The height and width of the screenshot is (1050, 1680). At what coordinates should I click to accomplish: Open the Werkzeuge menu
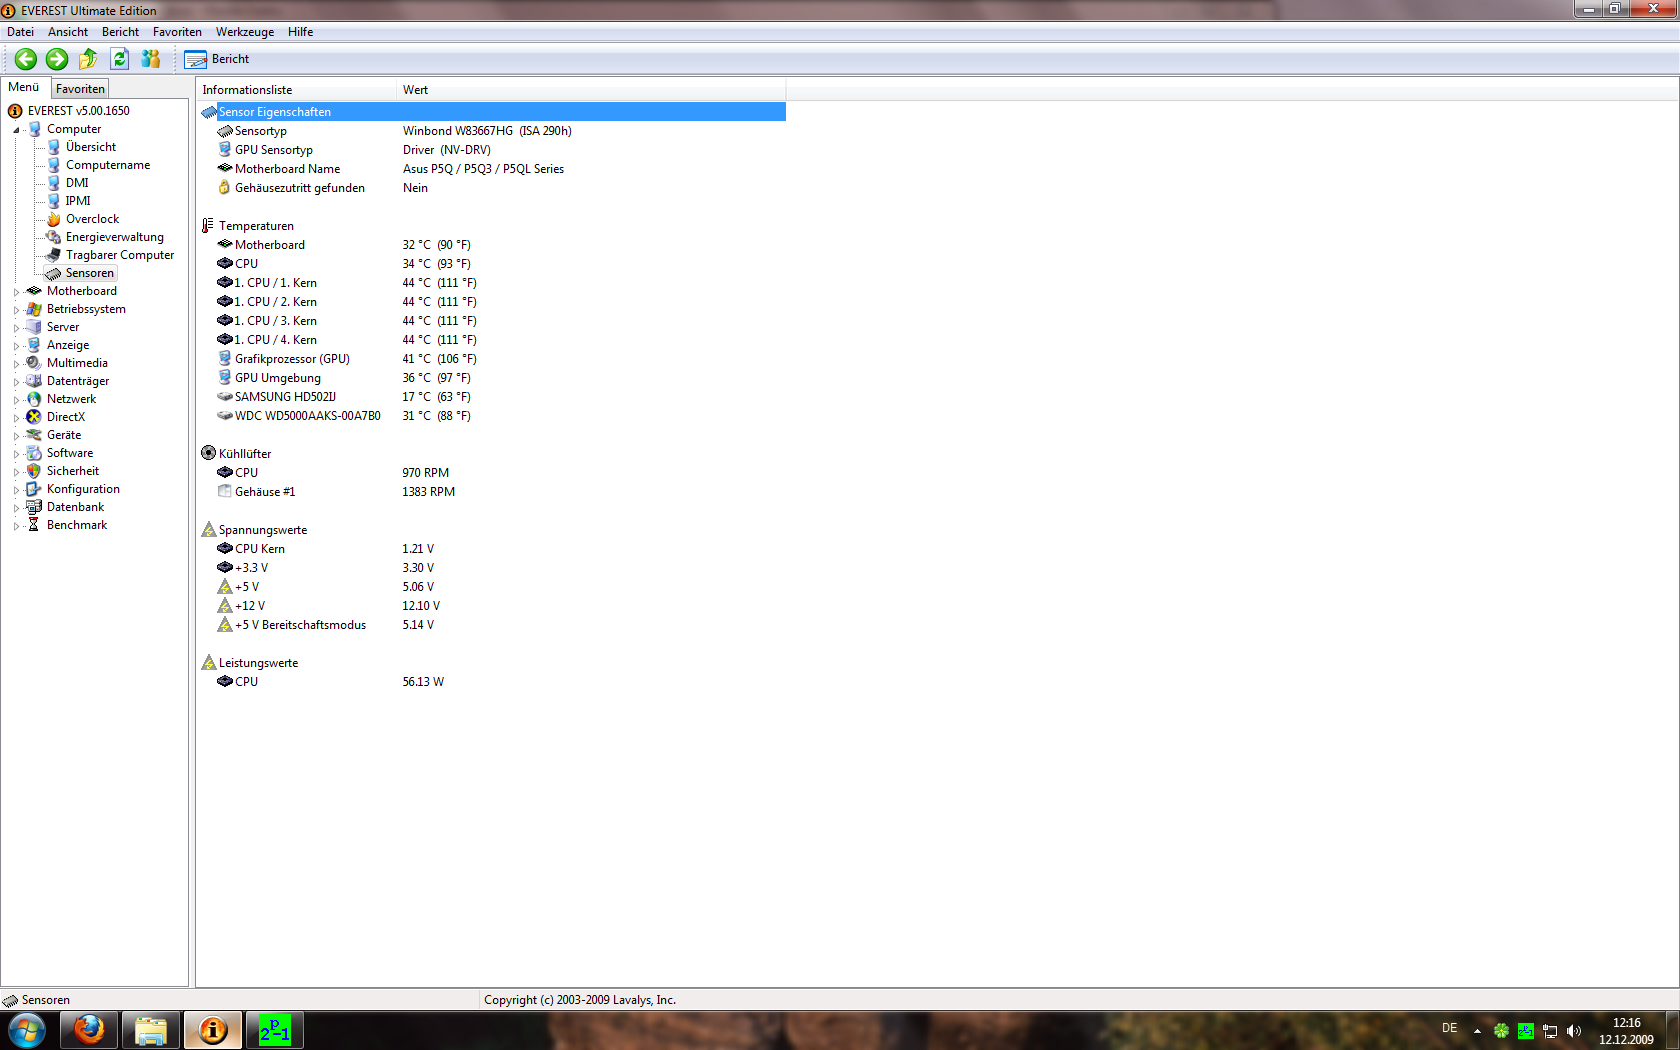click(x=245, y=32)
